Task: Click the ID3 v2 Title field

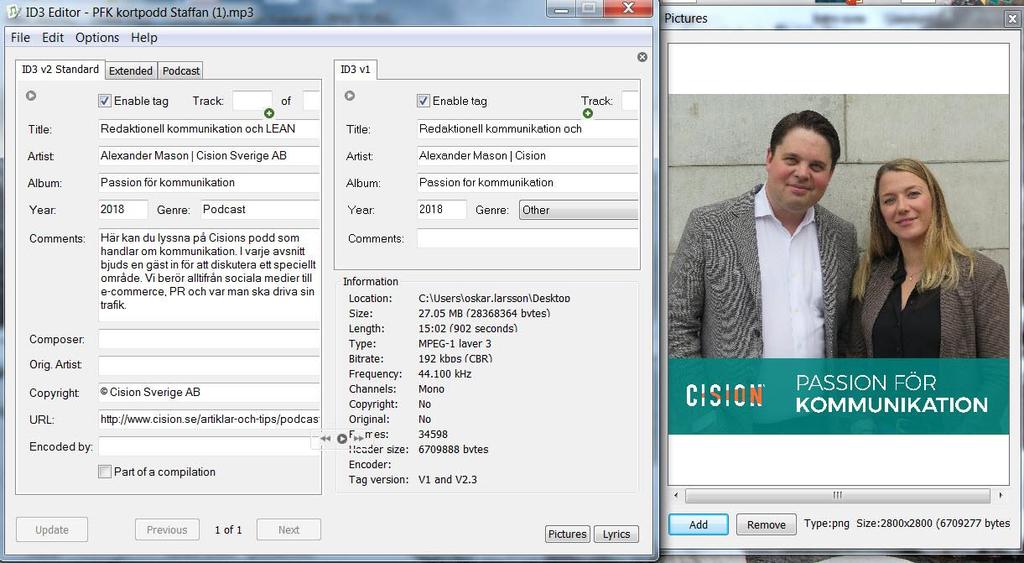Action: (x=209, y=129)
